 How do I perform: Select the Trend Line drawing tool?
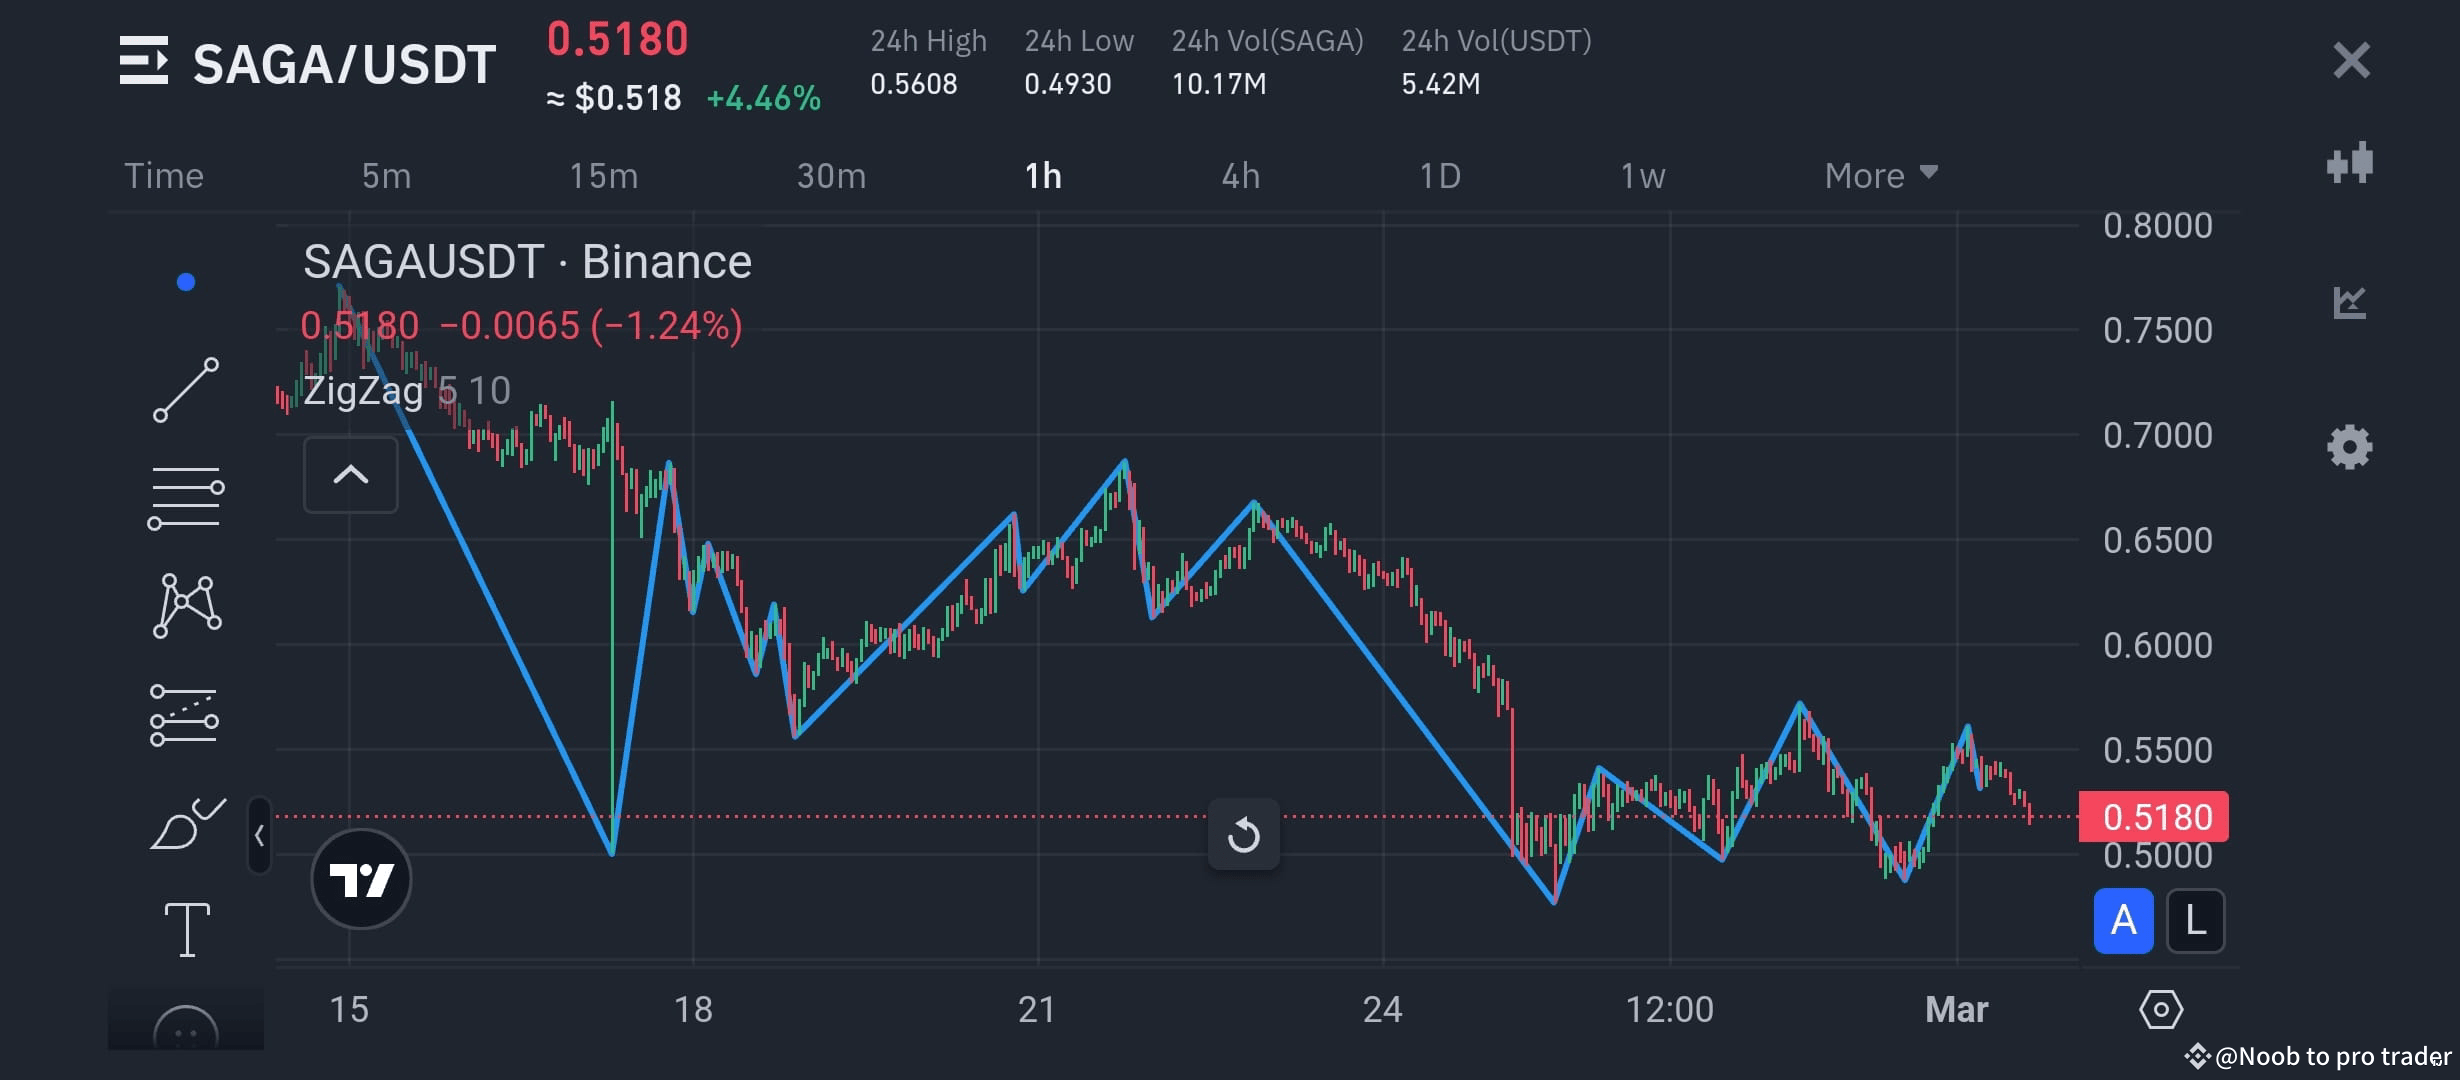[x=185, y=388]
